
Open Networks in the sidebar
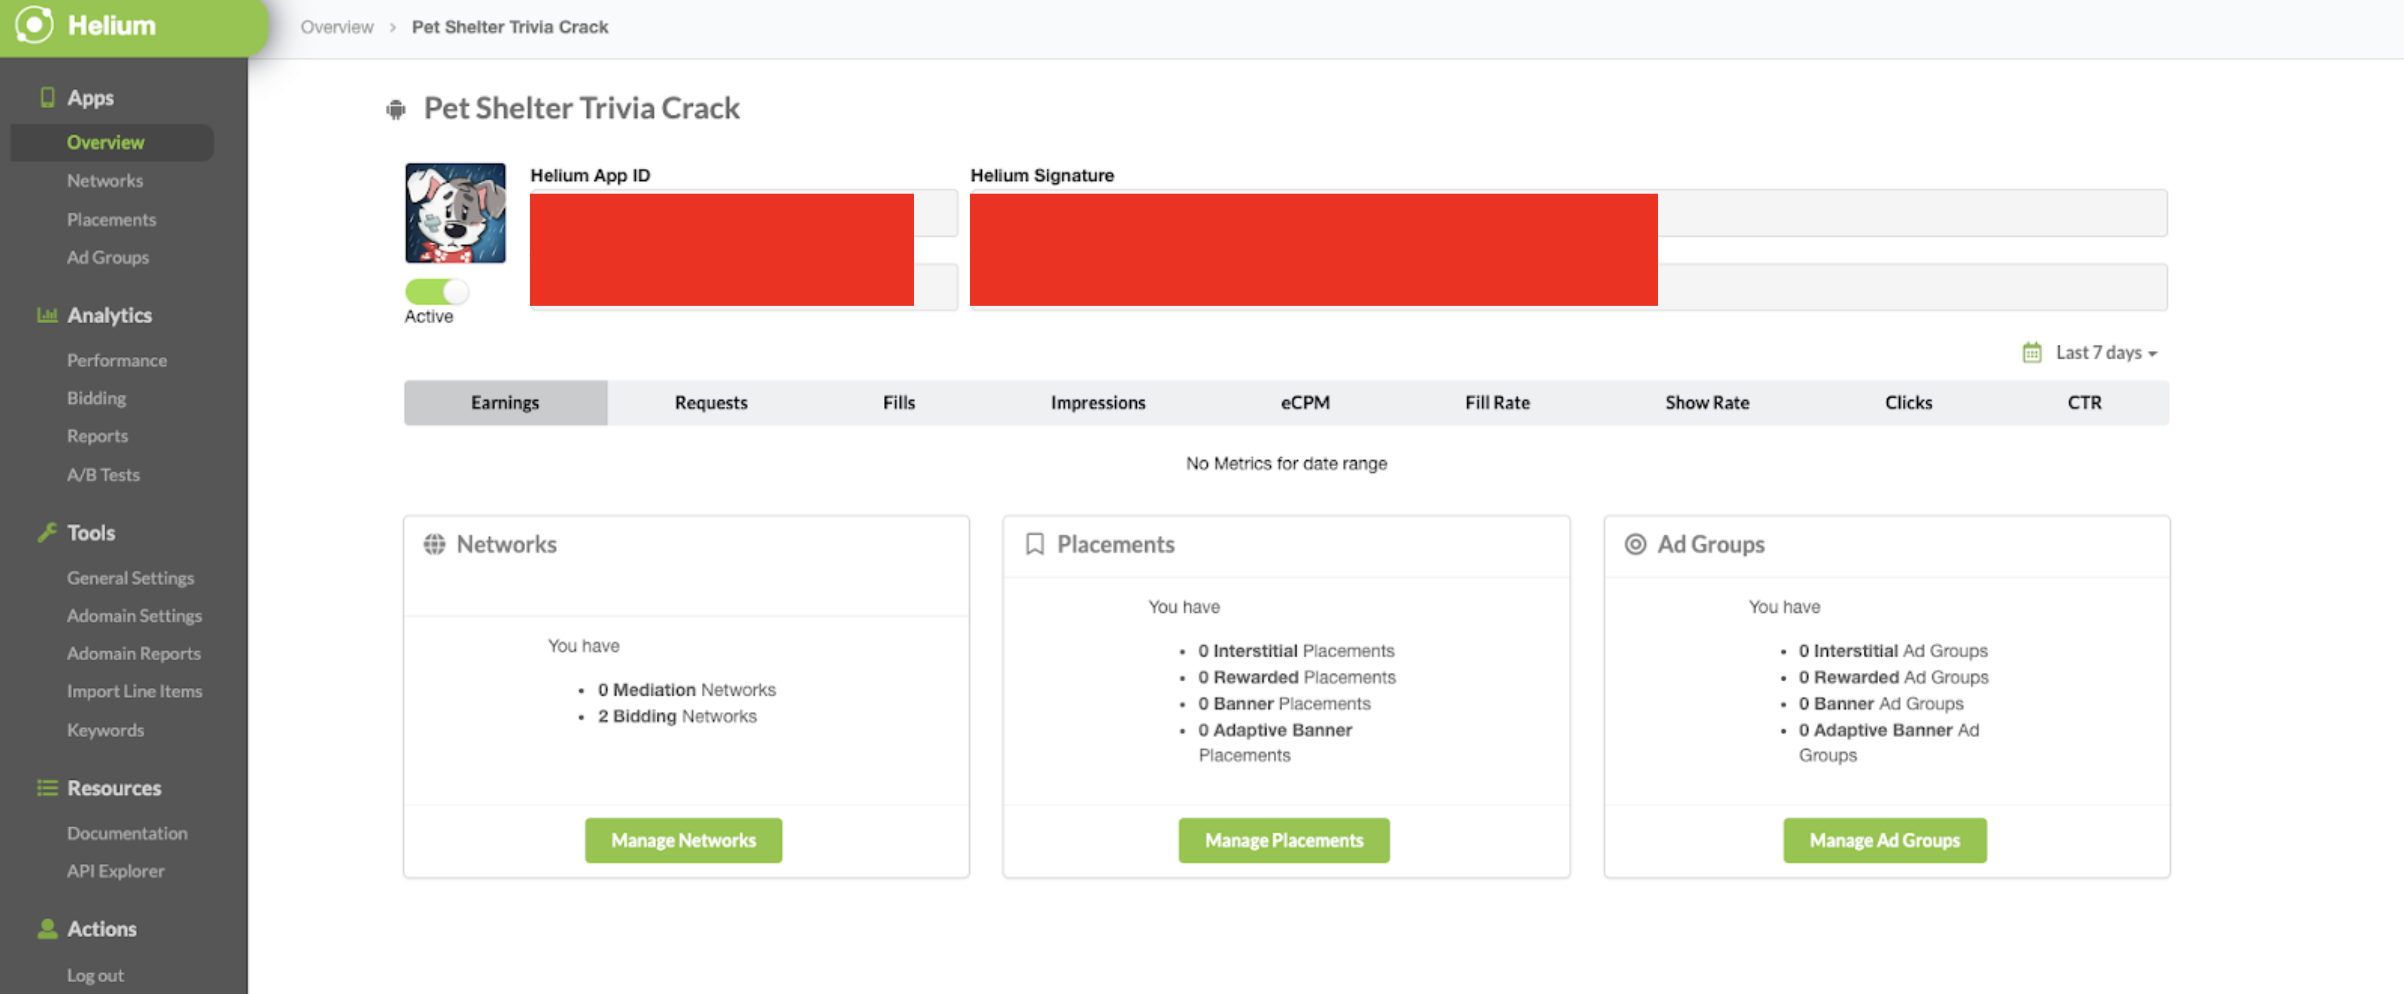click(105, 180)
